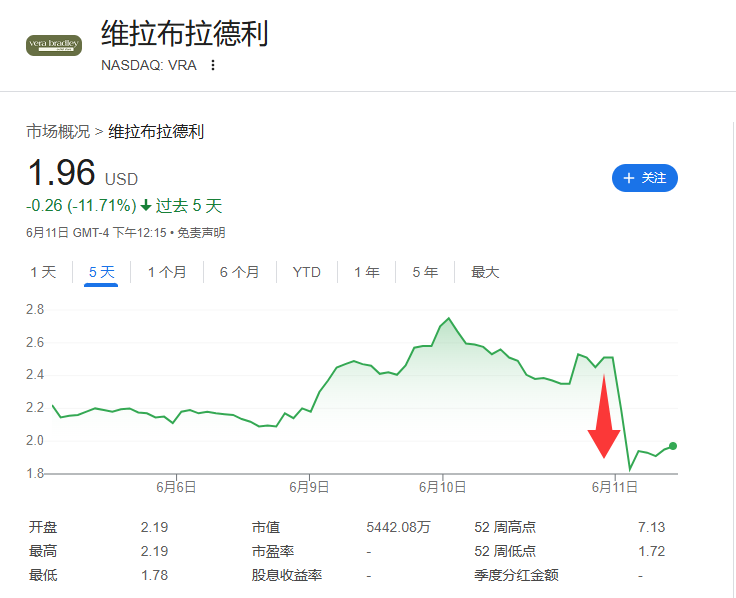The width and height of the screenshot is (736, 598).
Task: Click the 52 周高点 value 7.13
Action: click(x=652, y=527)
